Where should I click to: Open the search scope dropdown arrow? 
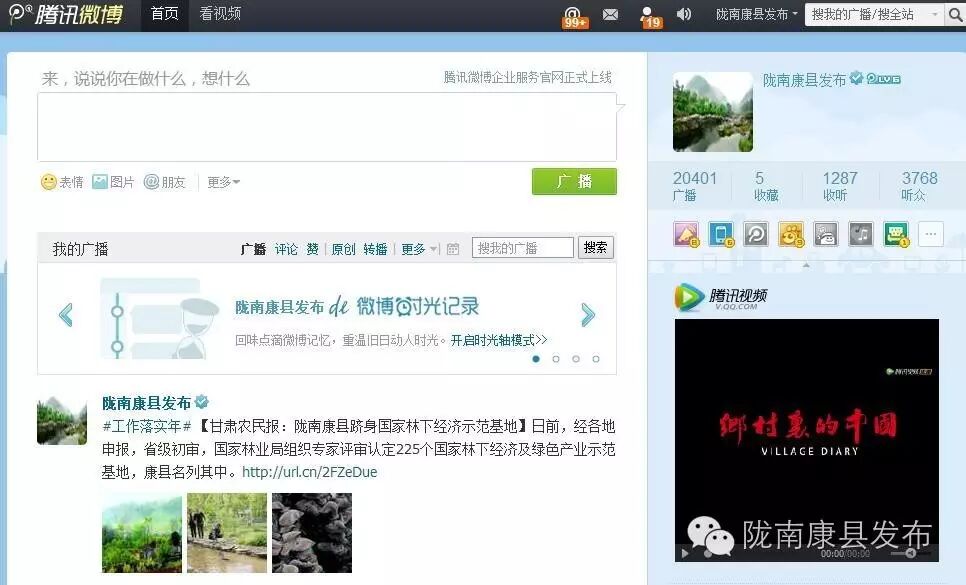coord(935,14)
